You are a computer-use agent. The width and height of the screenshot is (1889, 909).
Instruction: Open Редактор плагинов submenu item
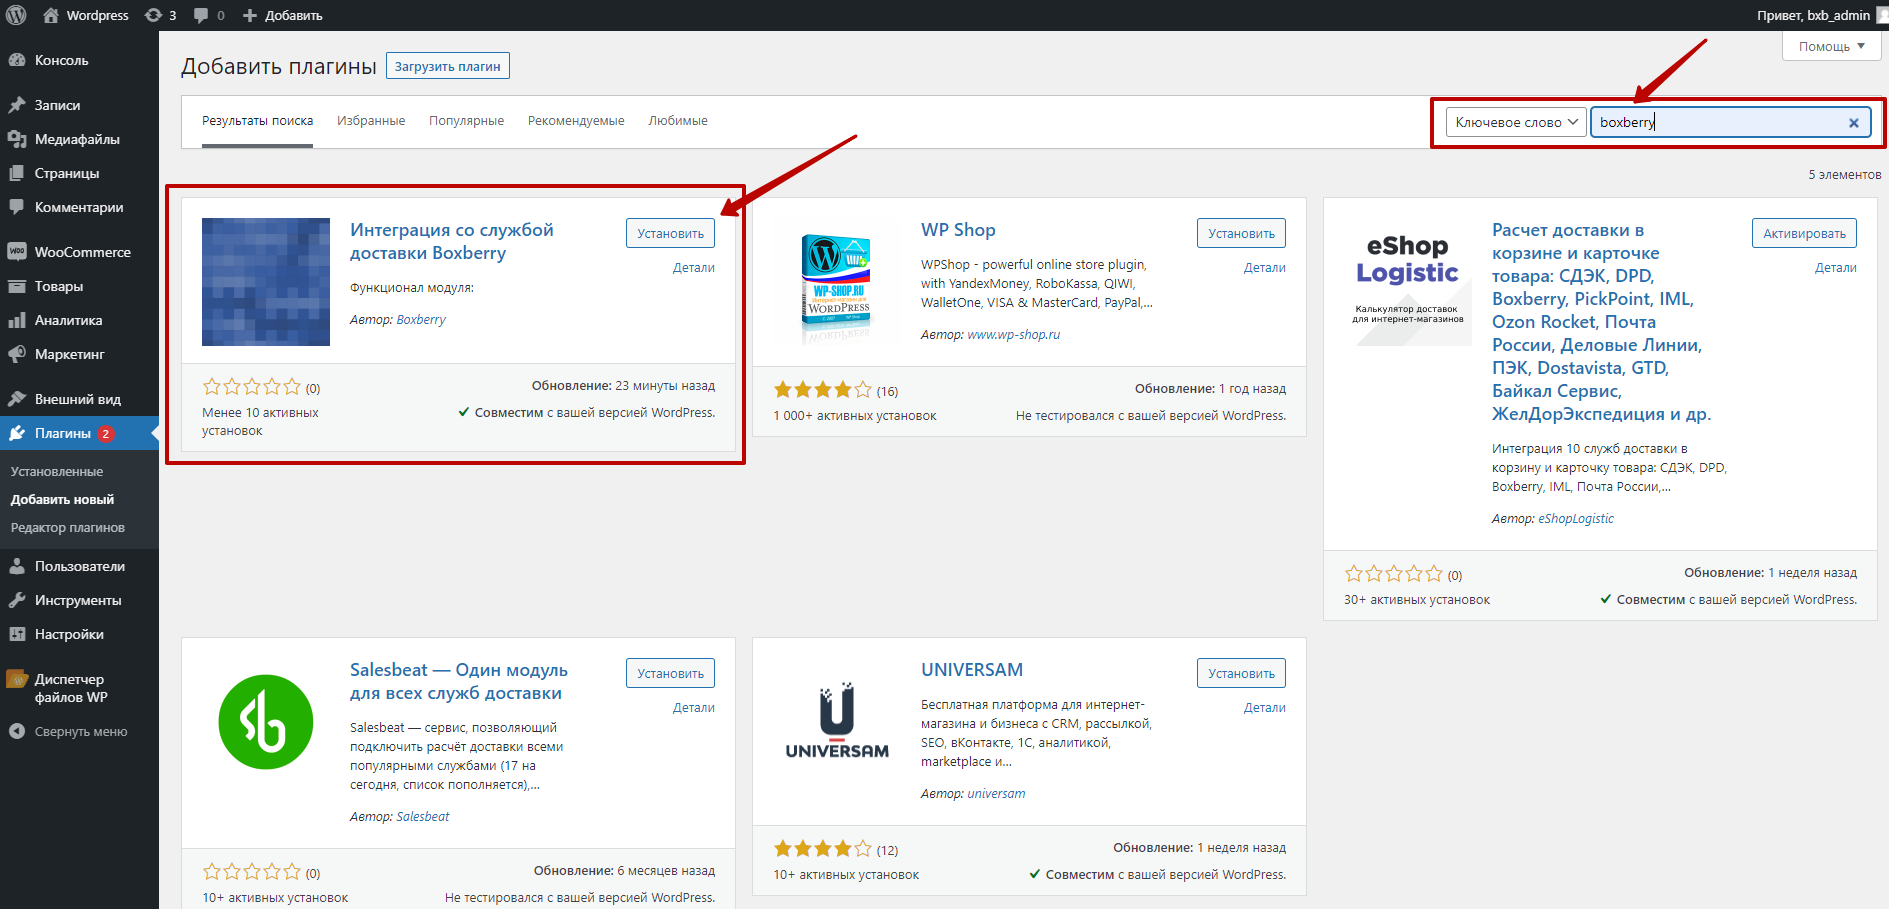68,527
